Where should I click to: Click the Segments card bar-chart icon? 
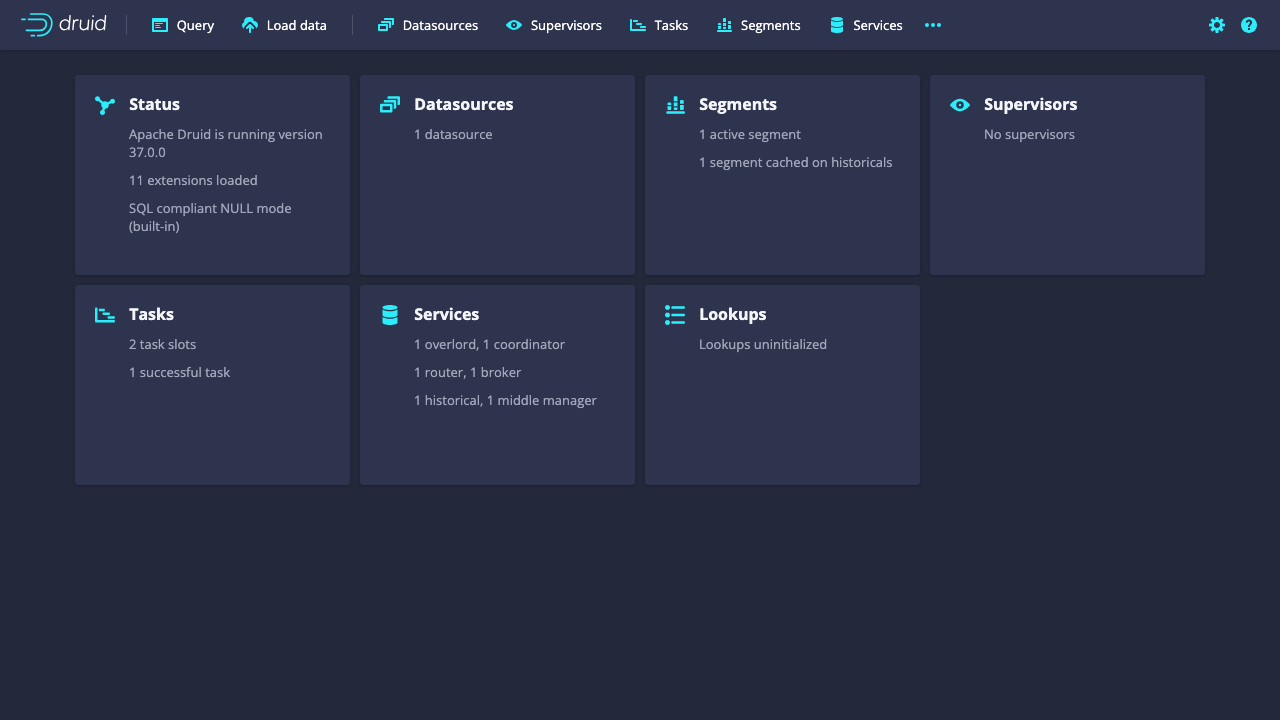tap(675, 105)
